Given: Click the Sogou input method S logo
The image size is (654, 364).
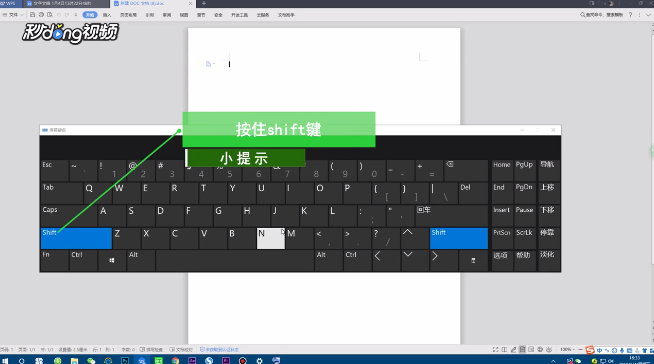Looking at the screenshot, I should pos(590,350).
